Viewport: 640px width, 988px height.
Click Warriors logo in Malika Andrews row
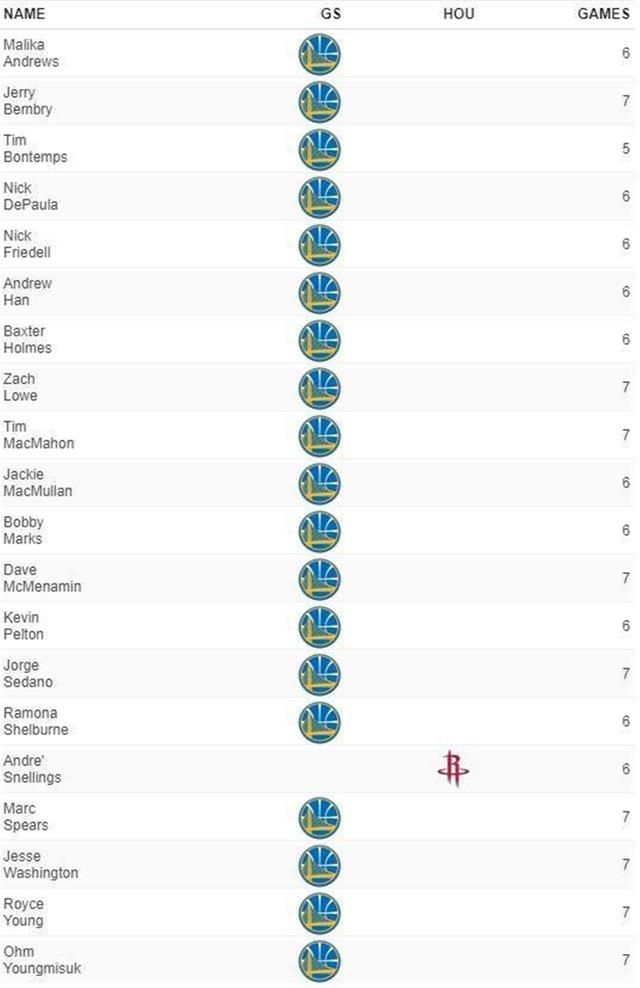(319, 54)
